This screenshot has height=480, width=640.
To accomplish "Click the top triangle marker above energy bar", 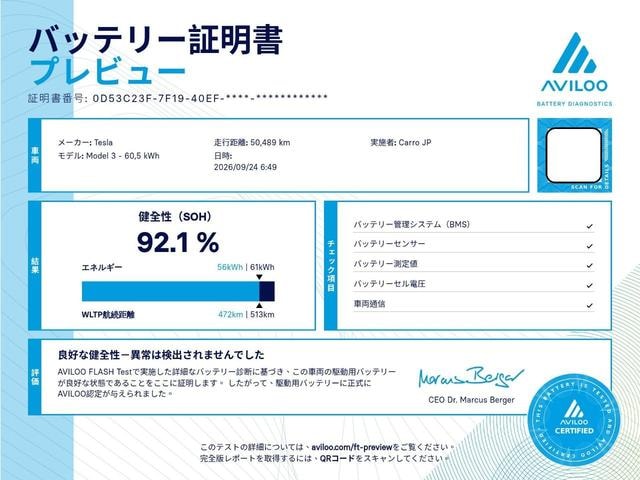I will (x=259, y=277).
